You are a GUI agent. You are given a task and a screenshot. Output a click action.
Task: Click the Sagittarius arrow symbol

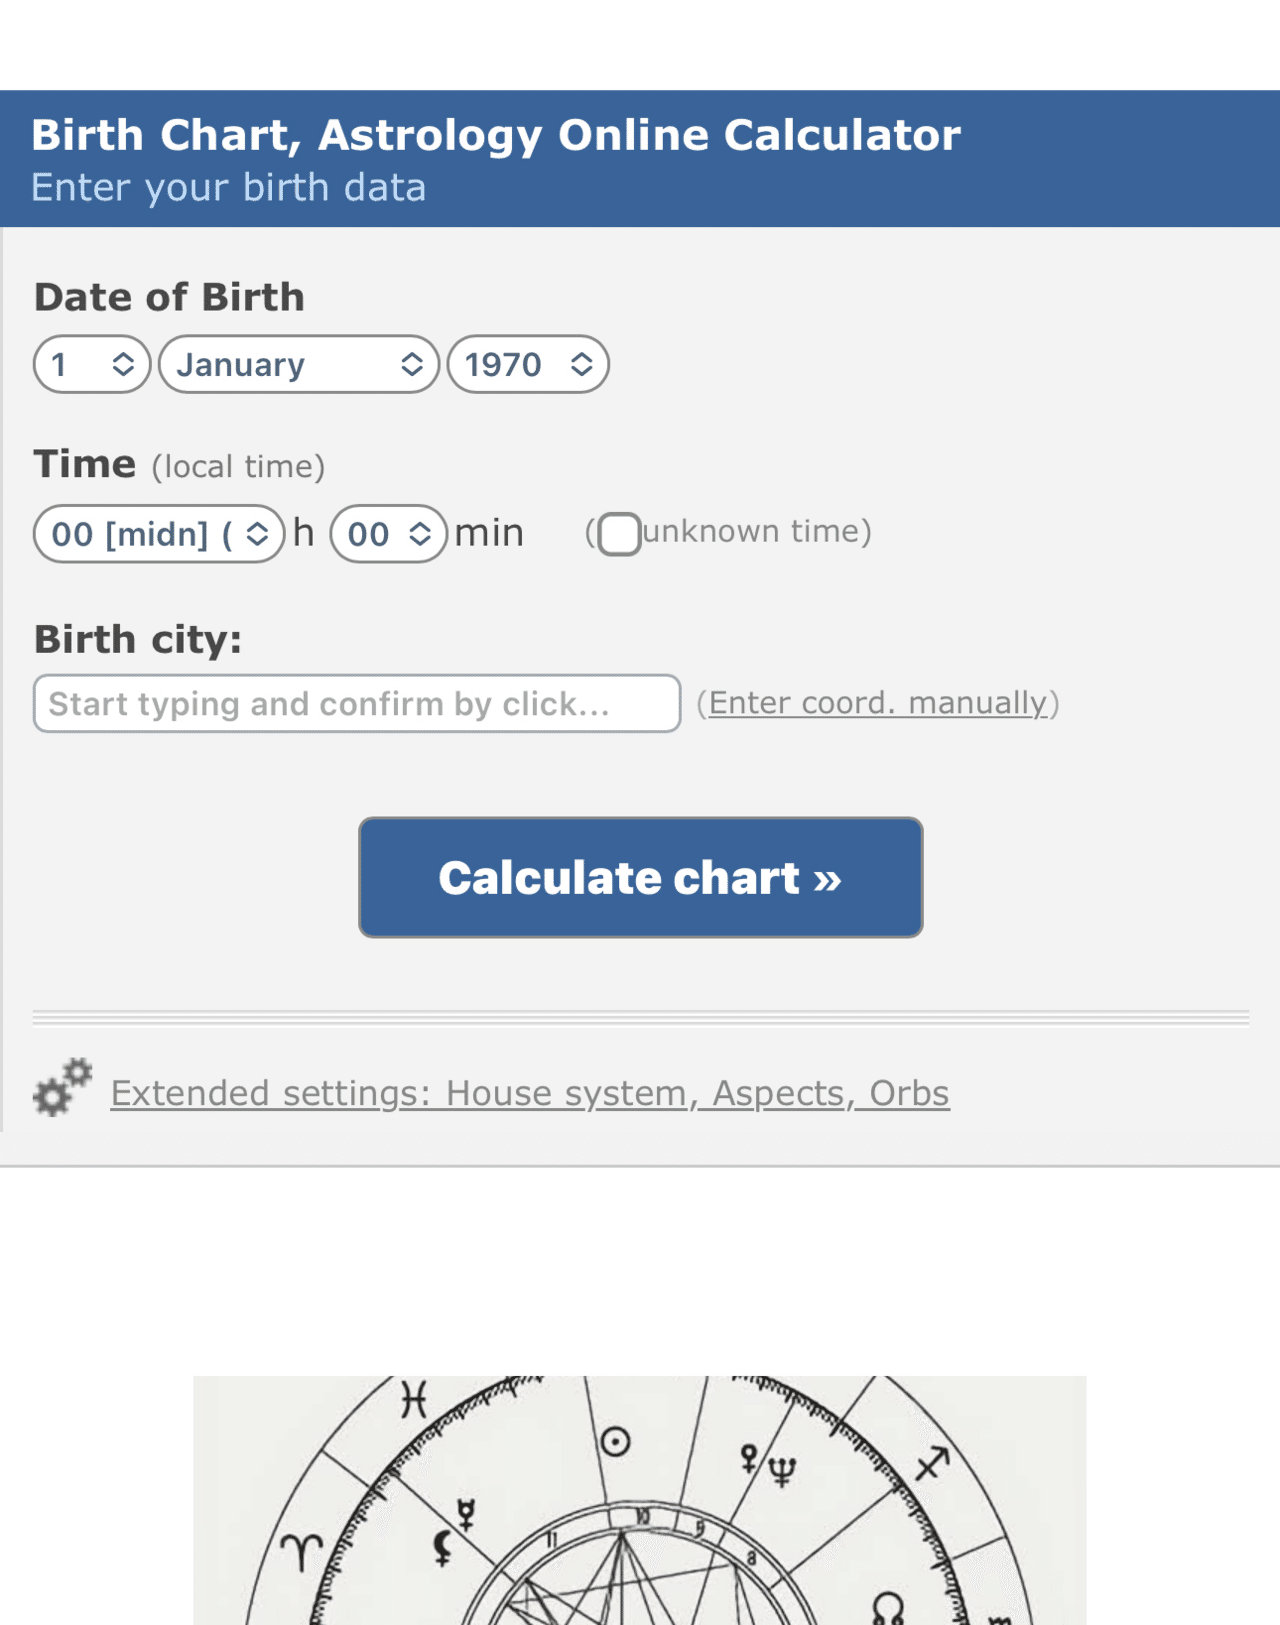click(x=932, y=1463)
